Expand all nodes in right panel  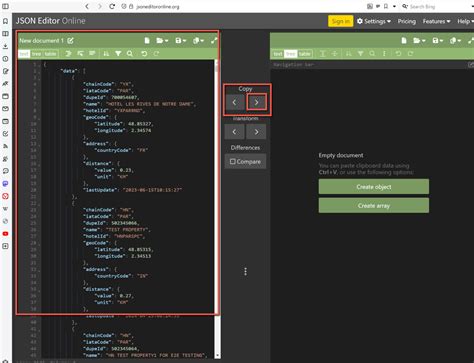click(x=322, y=54)
